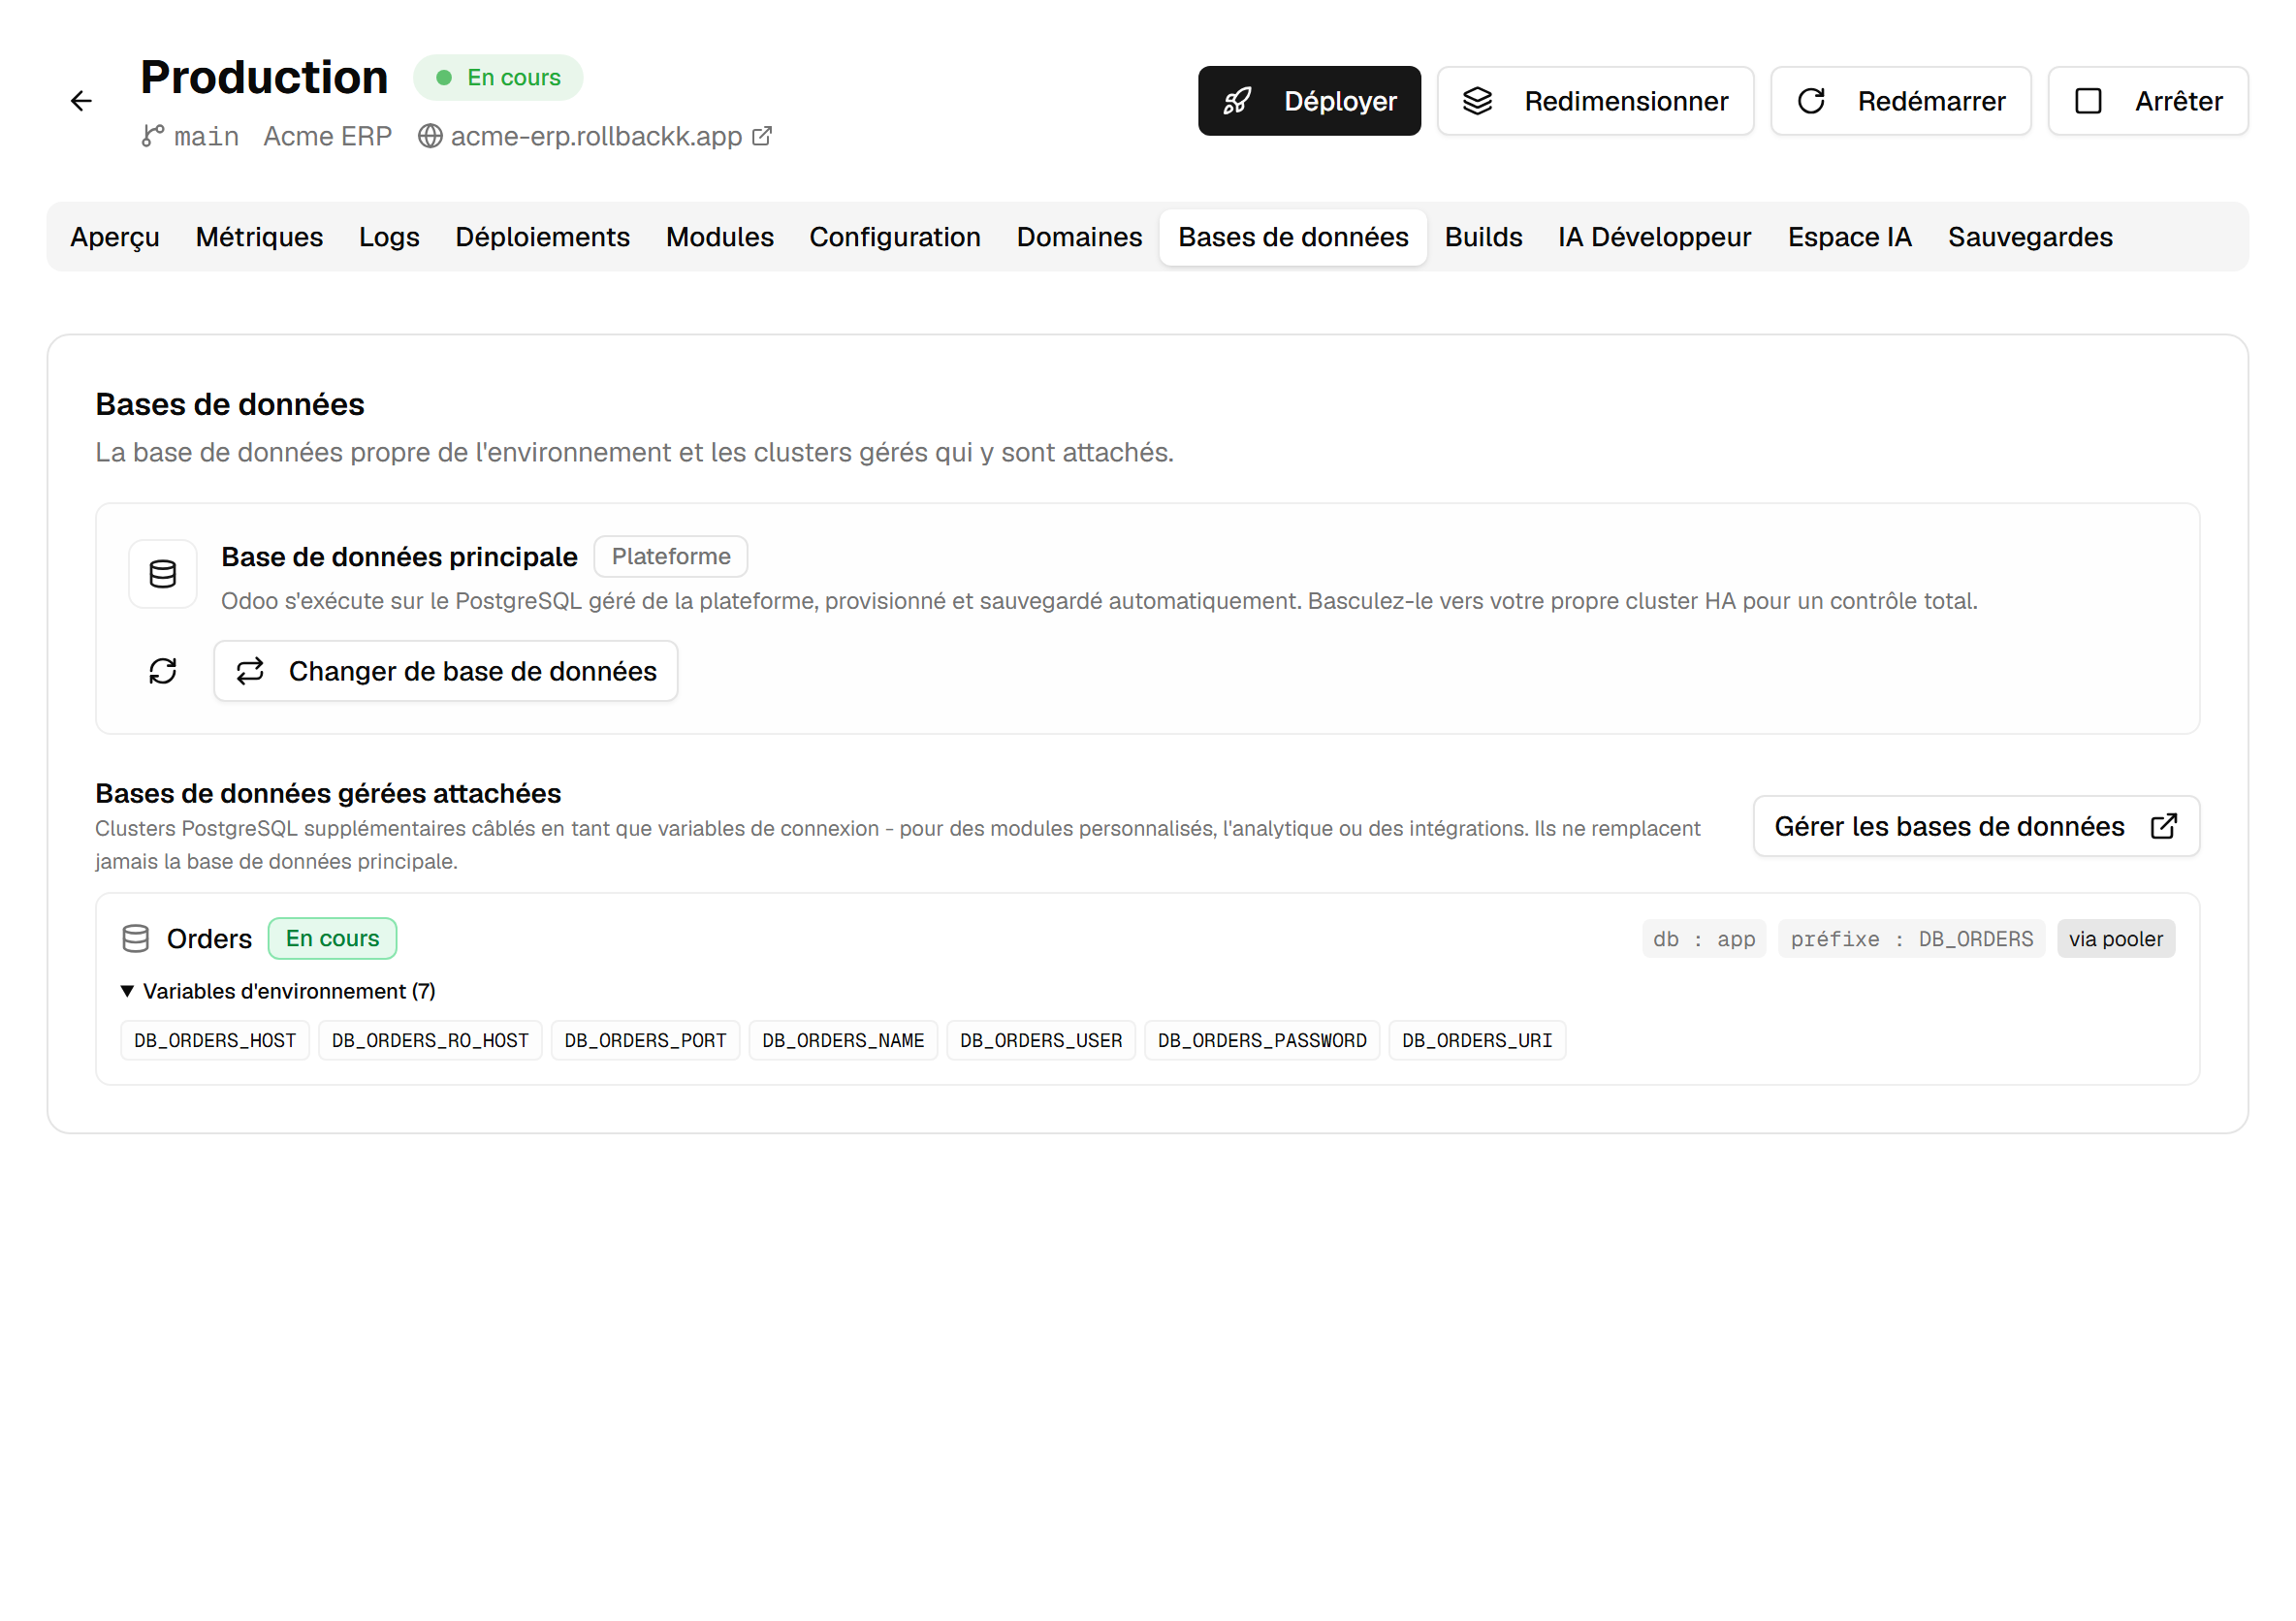
Task: Click the DB_ORDERS_HOST variable chip
Action: pyautogui.click(x=215, y=1041)
